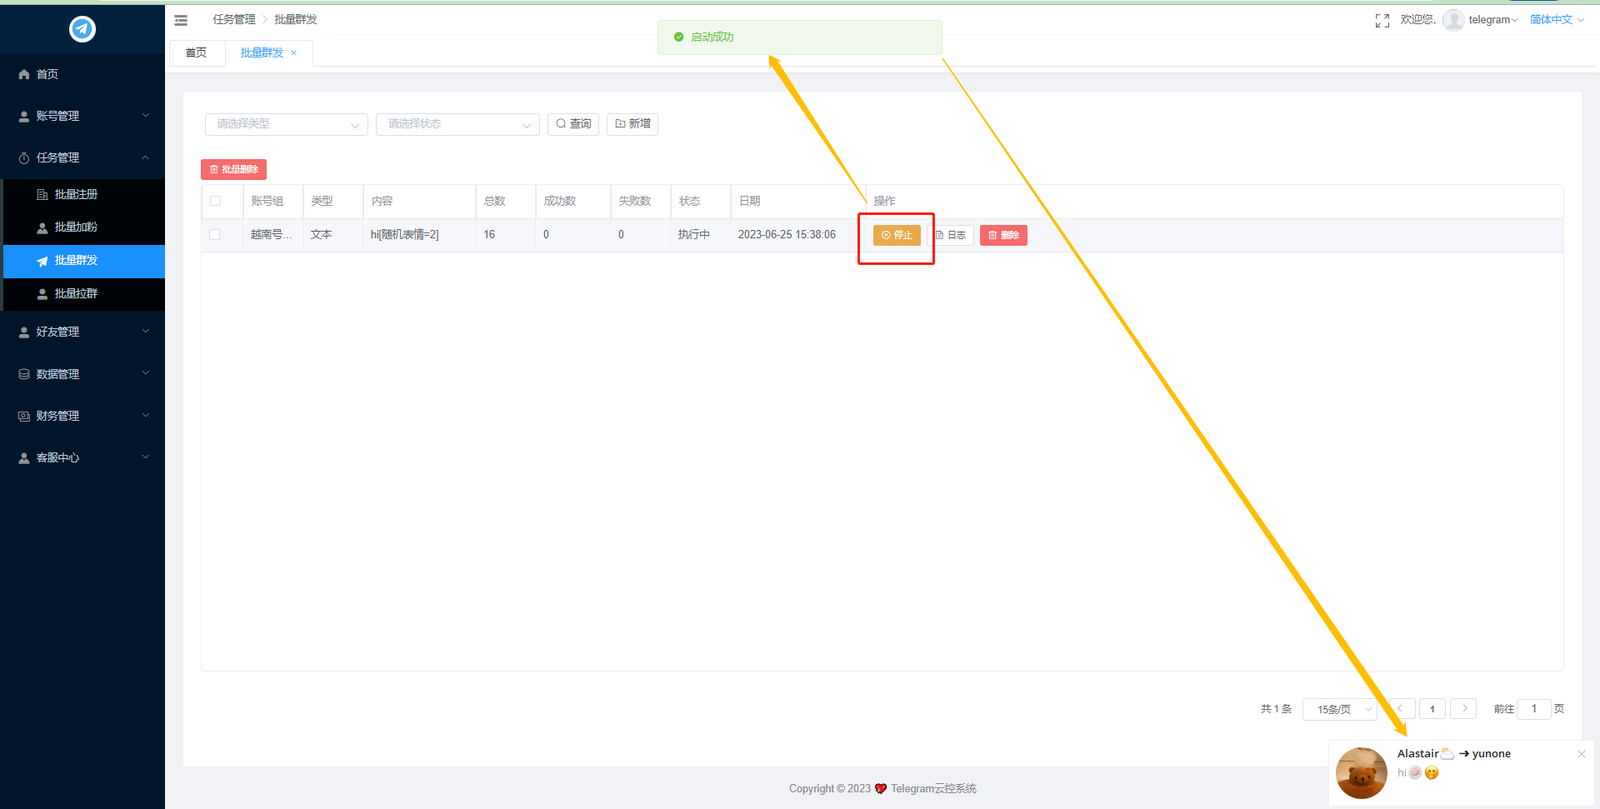
Task: Click the user avatar icon beside telegram
Action: 1453,20
